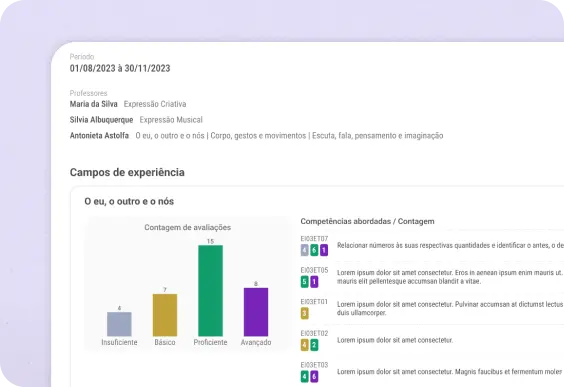Select the green 2 badge under EI03ET02
The width and height of the screenshot is (564, 387).
tap(314, 345)
